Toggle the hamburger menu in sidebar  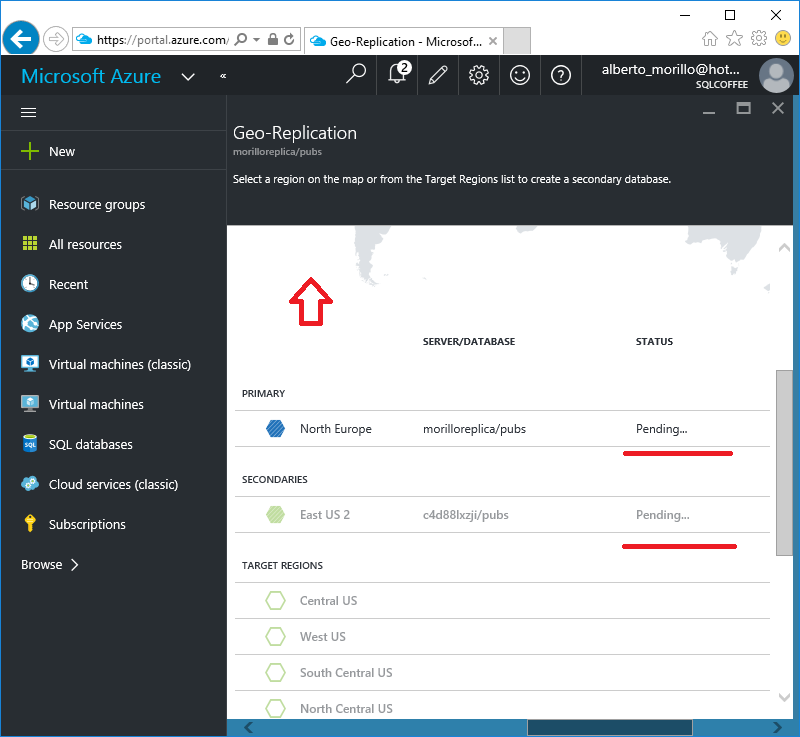pos(29,112)
